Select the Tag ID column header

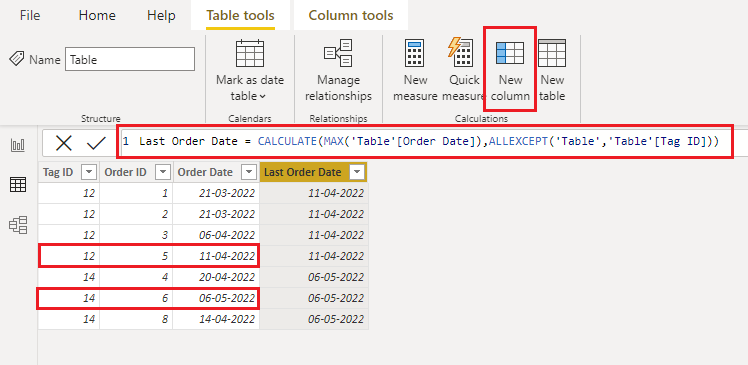click(58, 172)
